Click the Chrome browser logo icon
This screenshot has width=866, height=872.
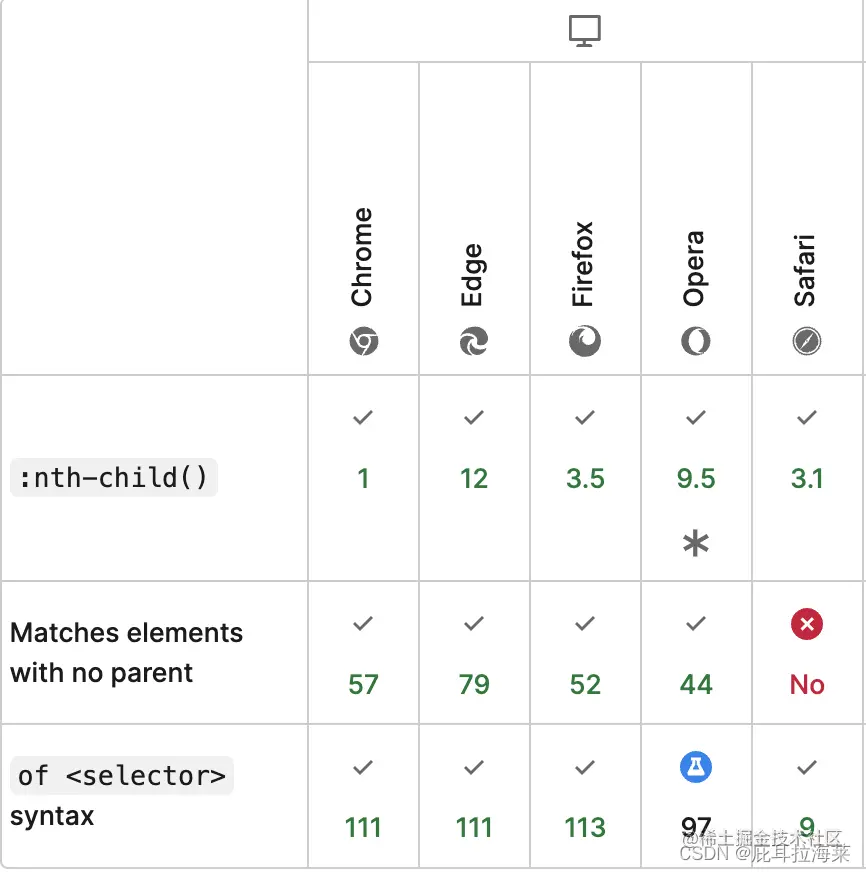[364, 341]
